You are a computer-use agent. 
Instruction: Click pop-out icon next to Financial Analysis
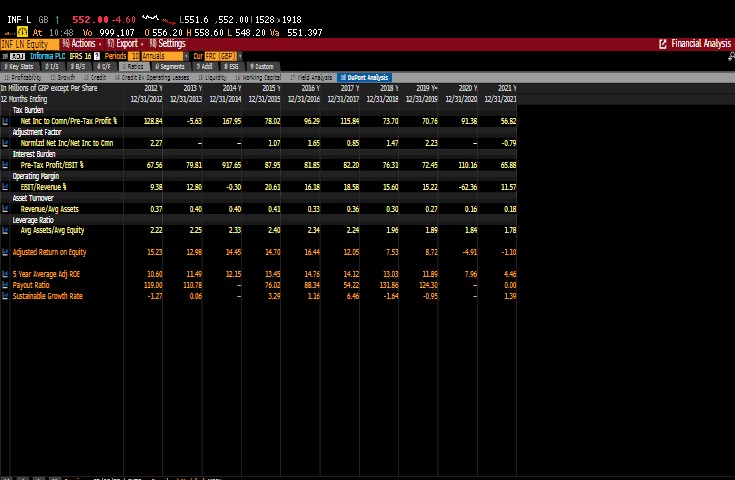click(663, 44)
